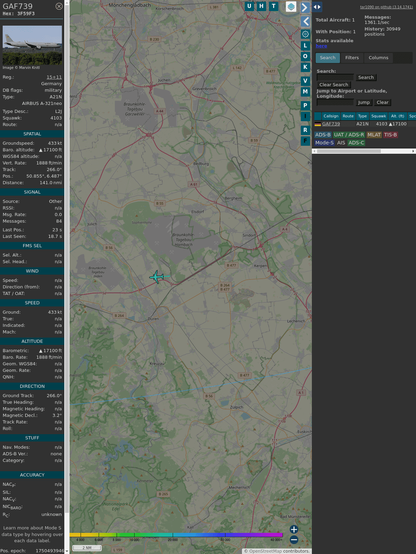The image size is (416, 554).
Task: Toggle the L labels button
Action: click(305, 46)
